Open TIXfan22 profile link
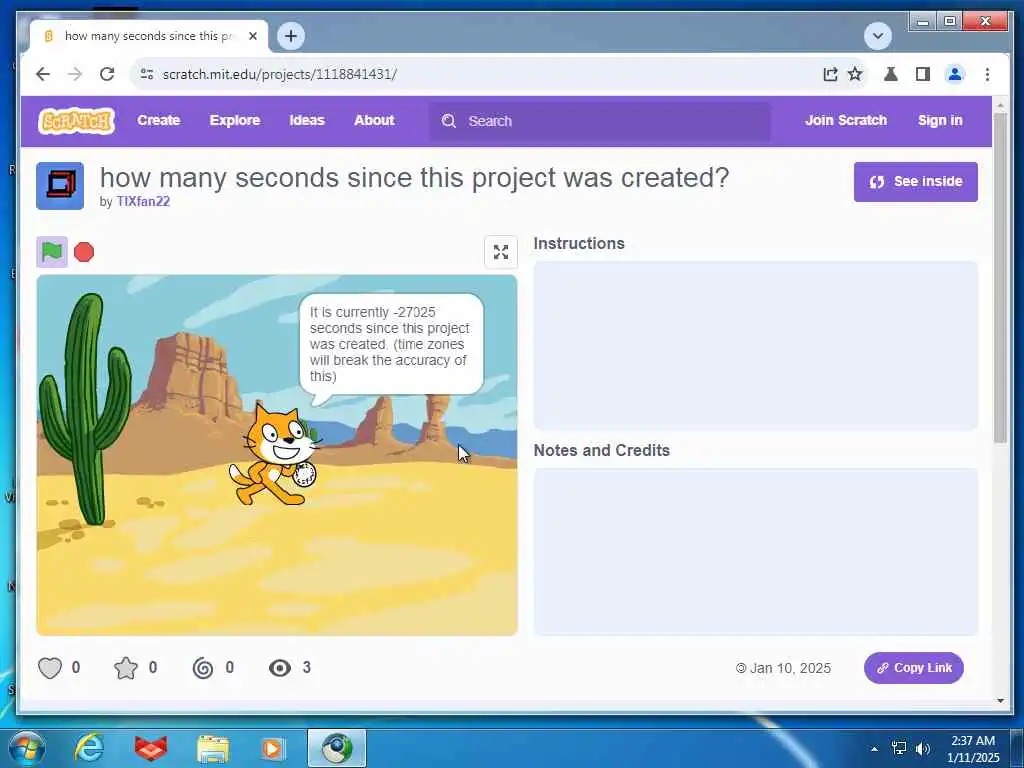Screen dimensions: 1024x768 143,202
